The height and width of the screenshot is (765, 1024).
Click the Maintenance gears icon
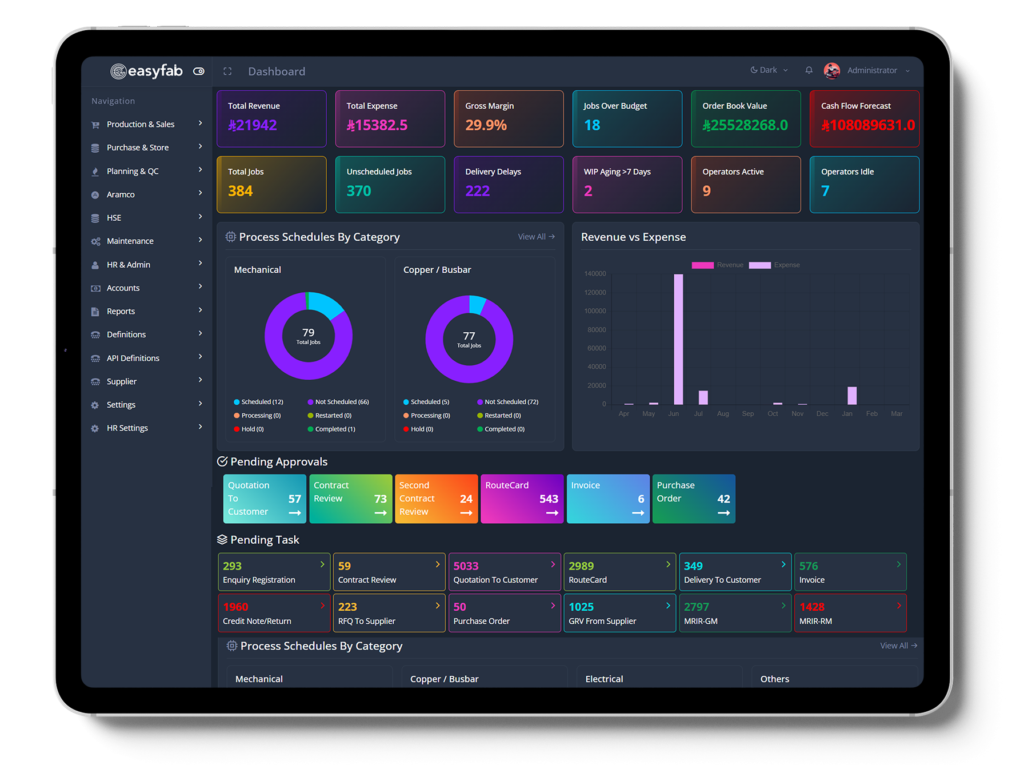95,241
